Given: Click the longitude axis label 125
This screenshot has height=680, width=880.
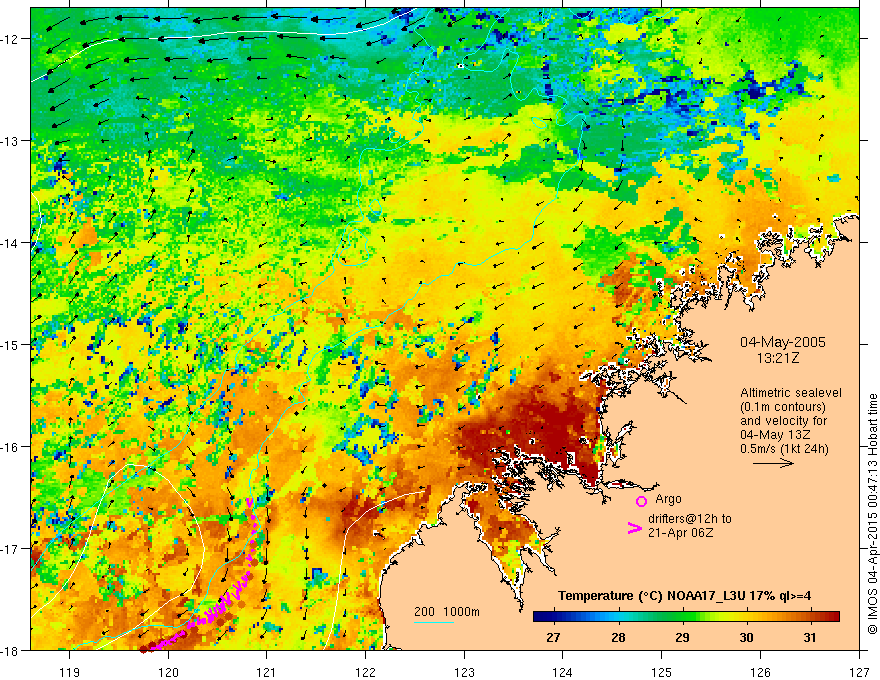Looking at the screenshot, I should coord(662,672).
